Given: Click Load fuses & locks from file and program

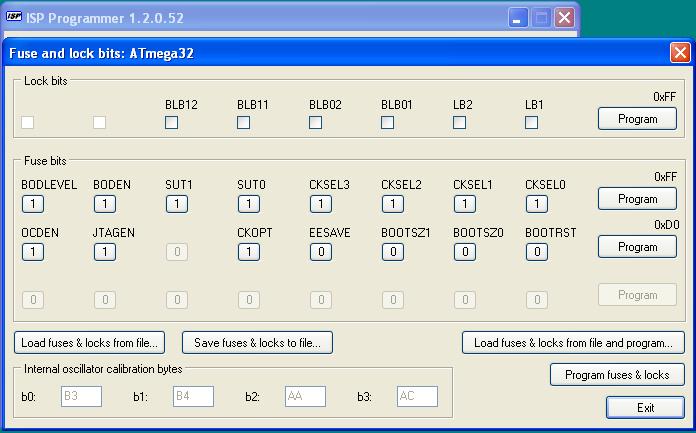Looking at the screenshot, I should (573, 342).
